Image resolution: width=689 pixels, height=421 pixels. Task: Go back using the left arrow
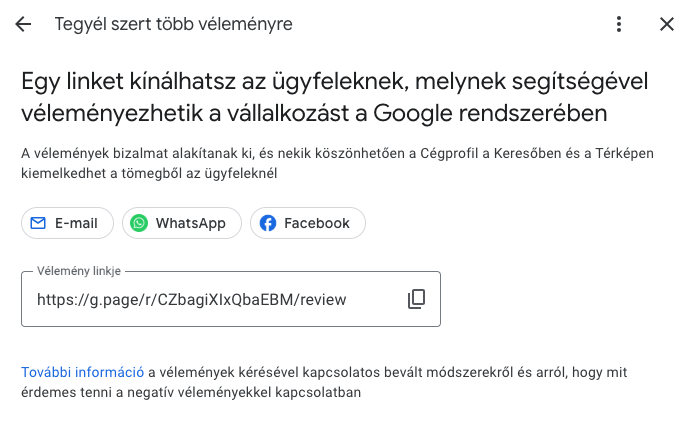coord(23,24)
